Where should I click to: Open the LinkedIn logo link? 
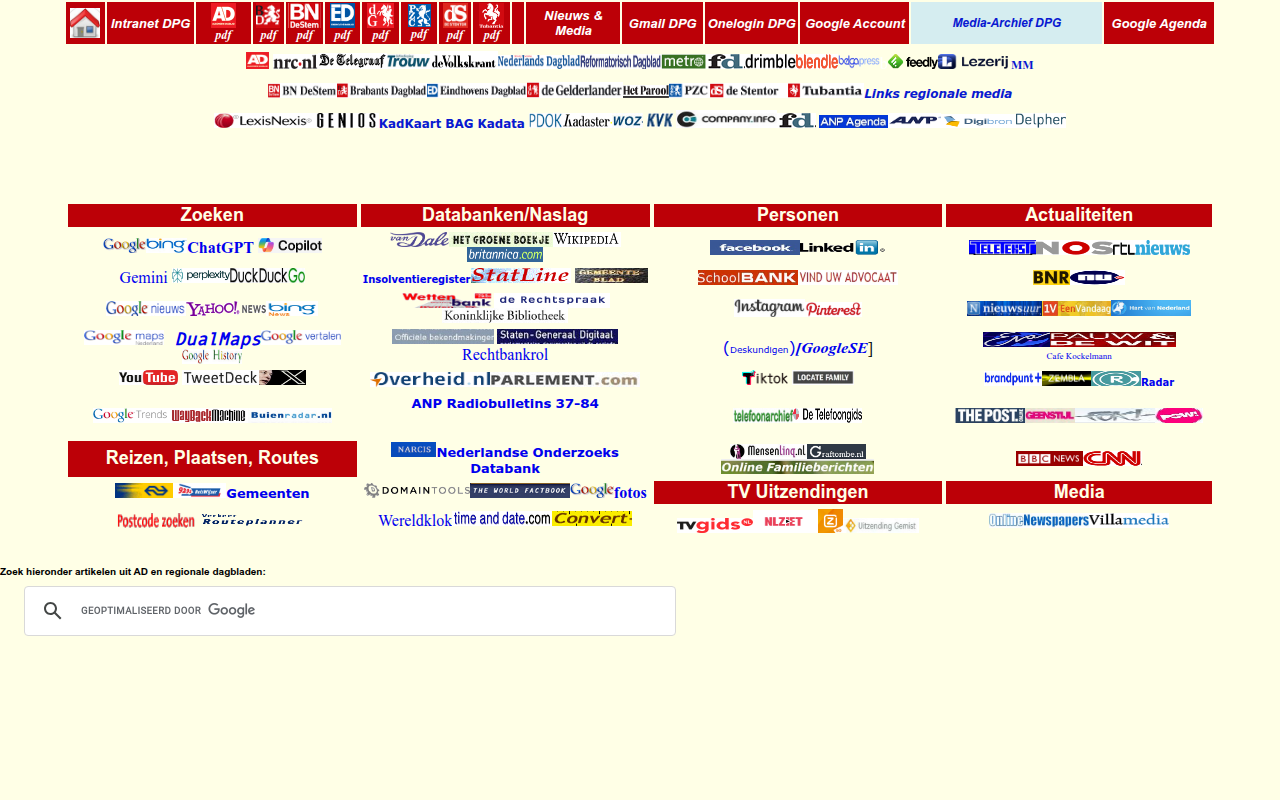click(842, 247)
